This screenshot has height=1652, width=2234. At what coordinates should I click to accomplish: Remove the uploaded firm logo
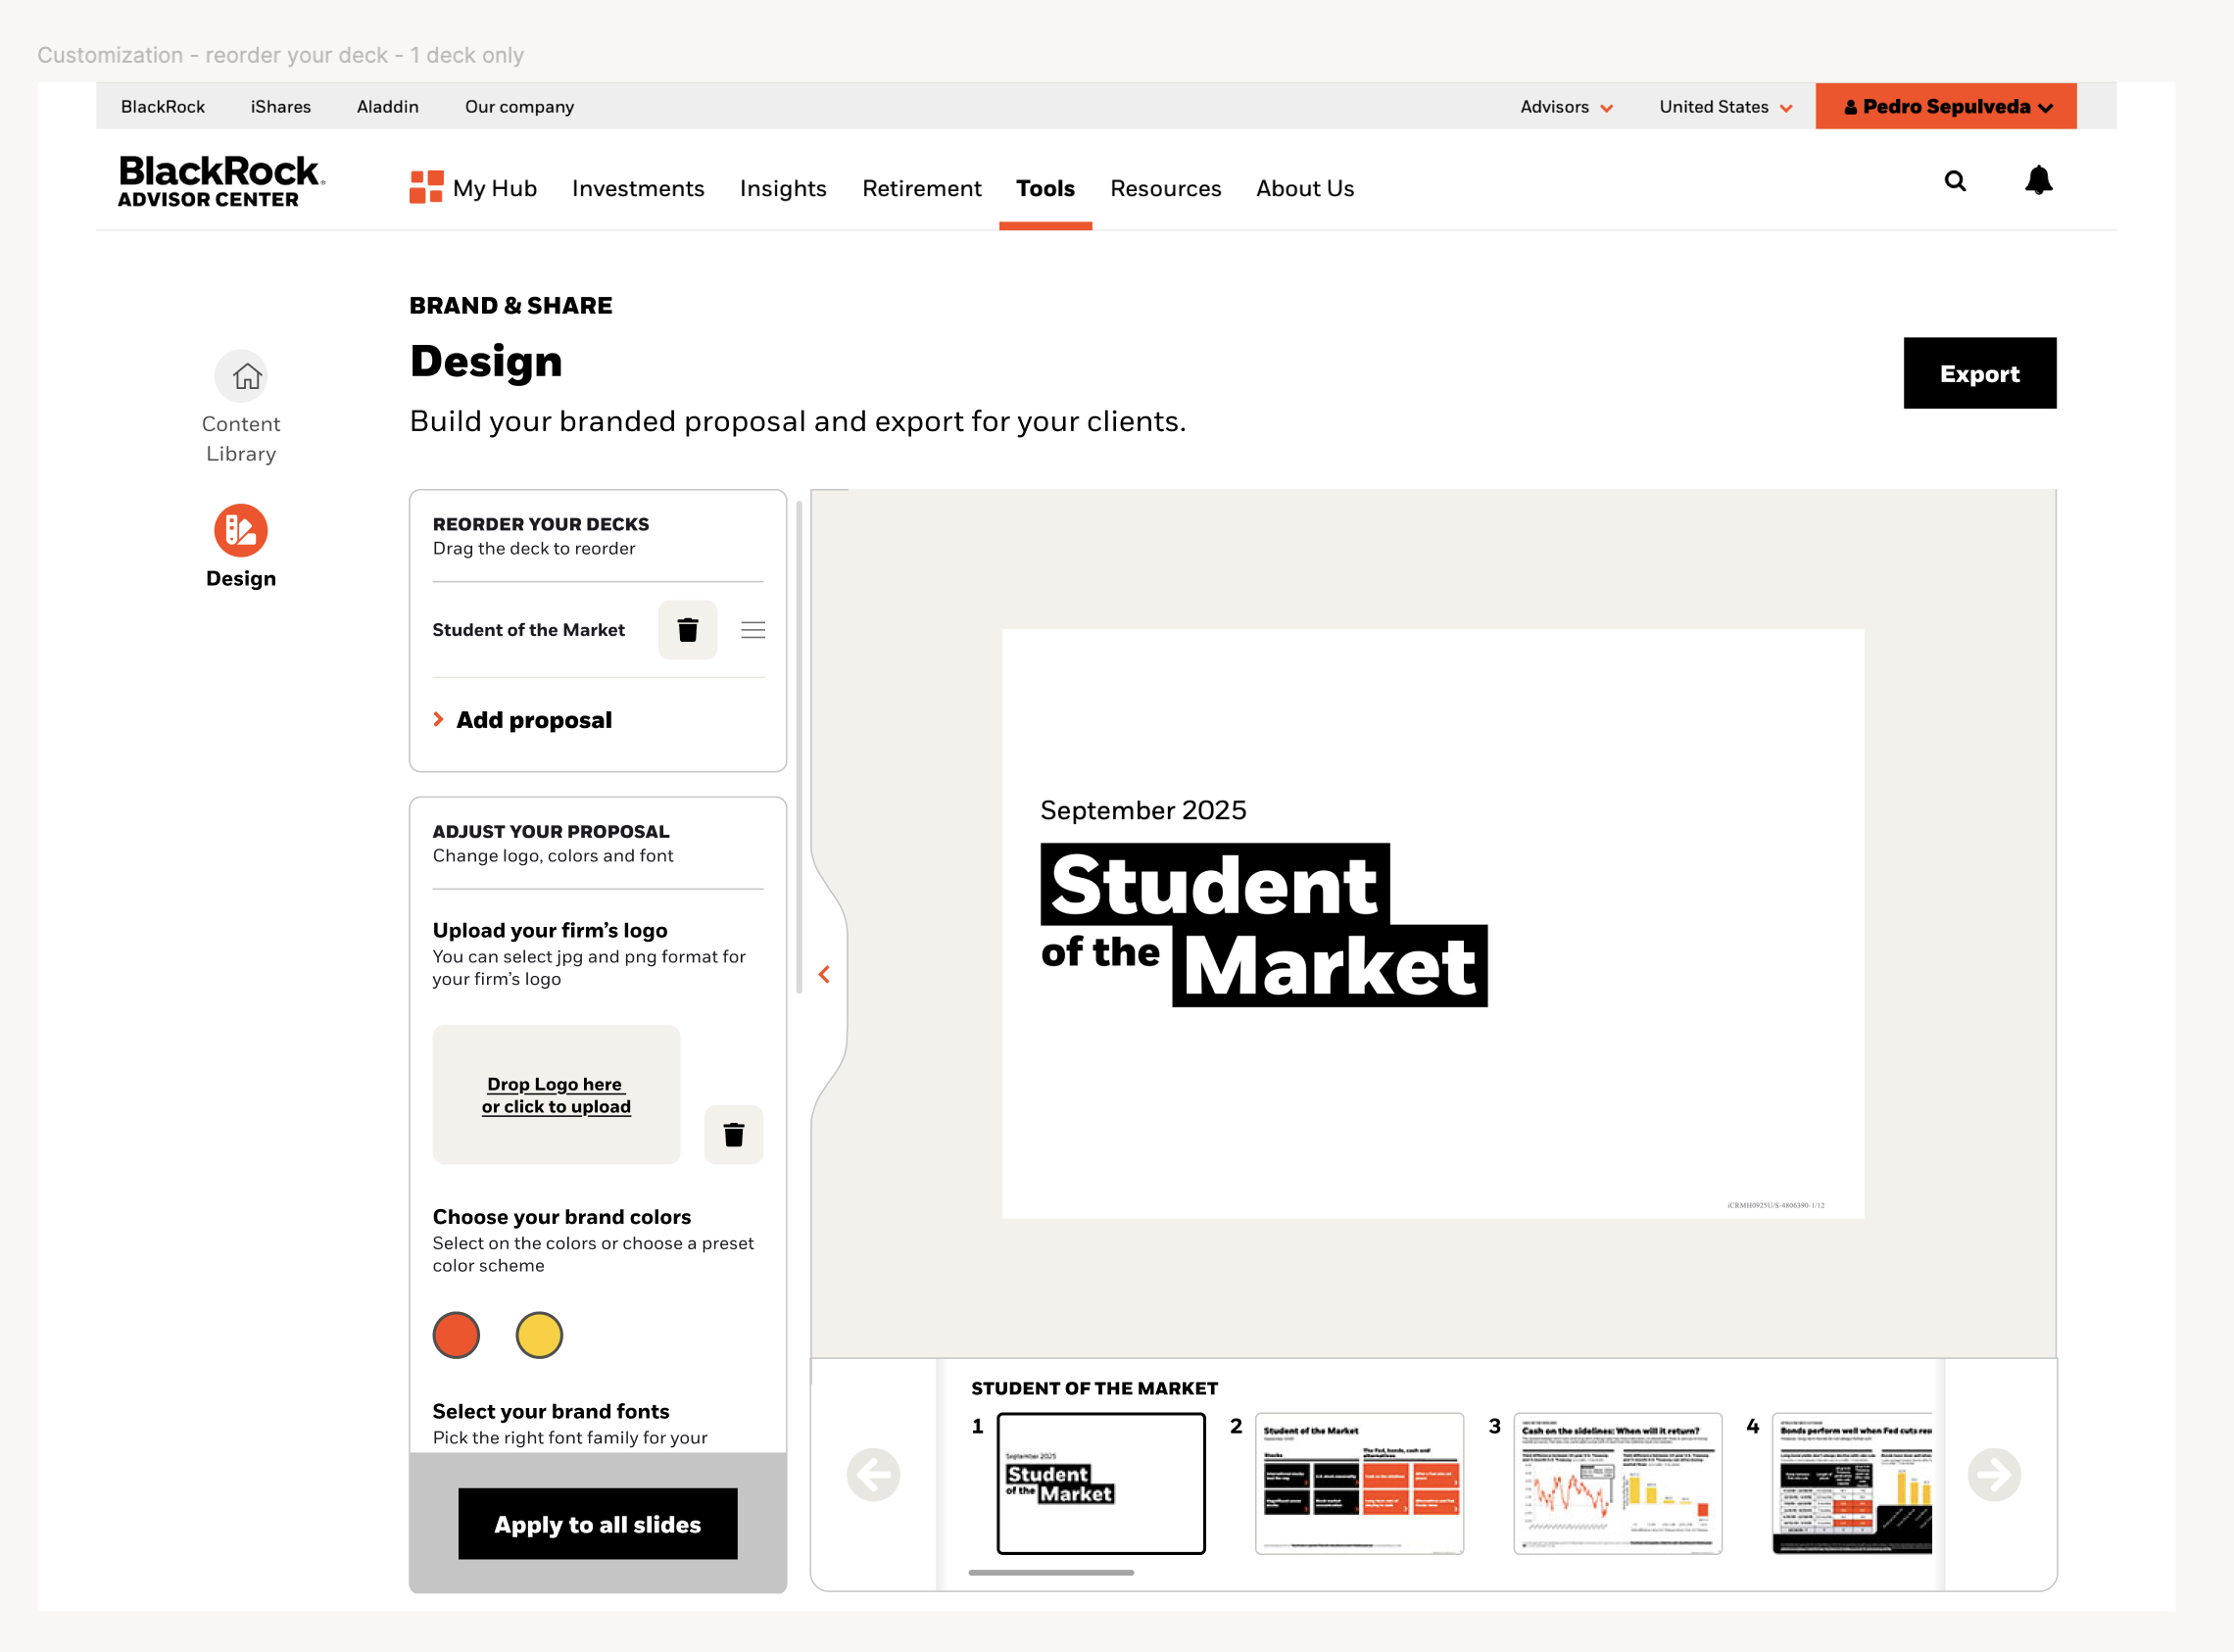click(734, 1135)
